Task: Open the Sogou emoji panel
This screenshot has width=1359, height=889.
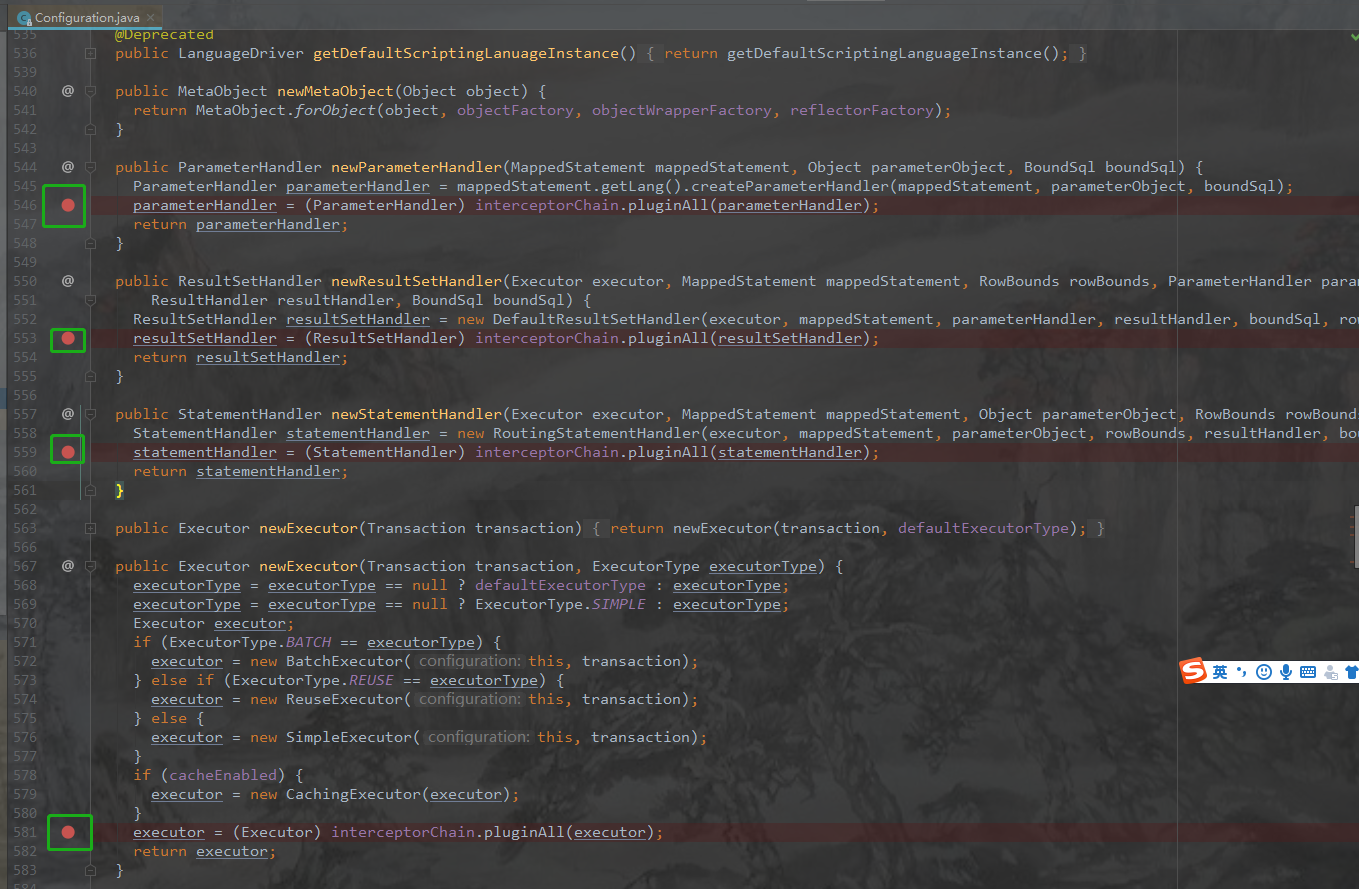Action: (x=1264, y=672)
